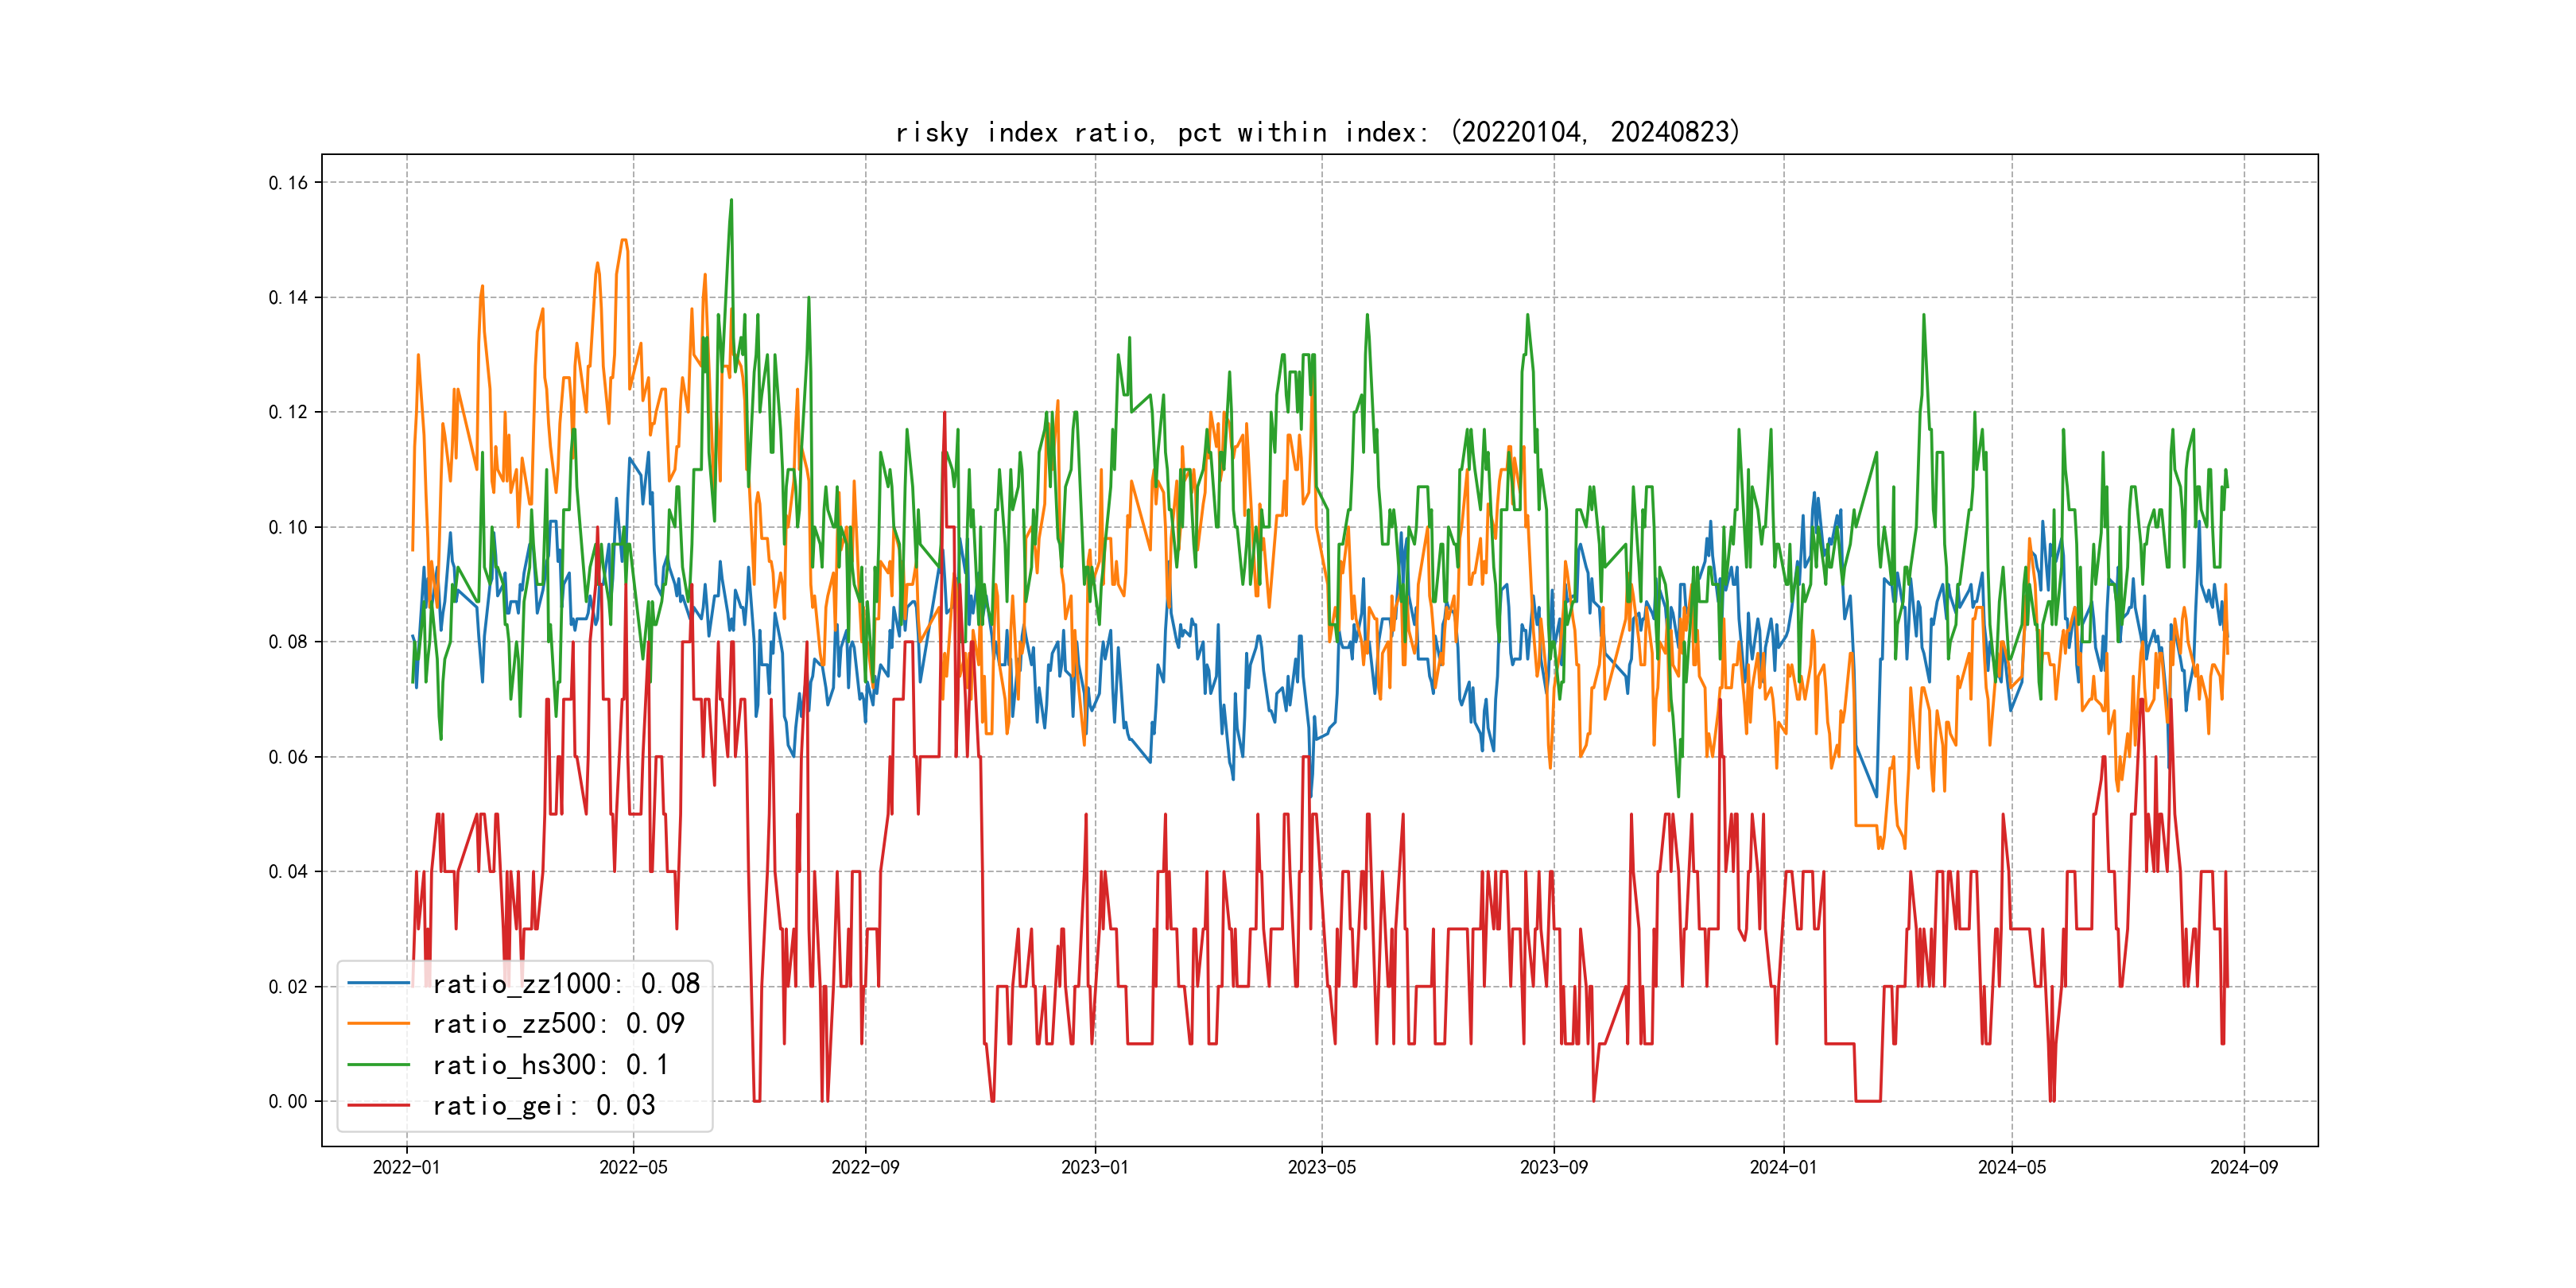
Task: Click the 2022-09 x-axis tick label
Action: point(865,1167)
